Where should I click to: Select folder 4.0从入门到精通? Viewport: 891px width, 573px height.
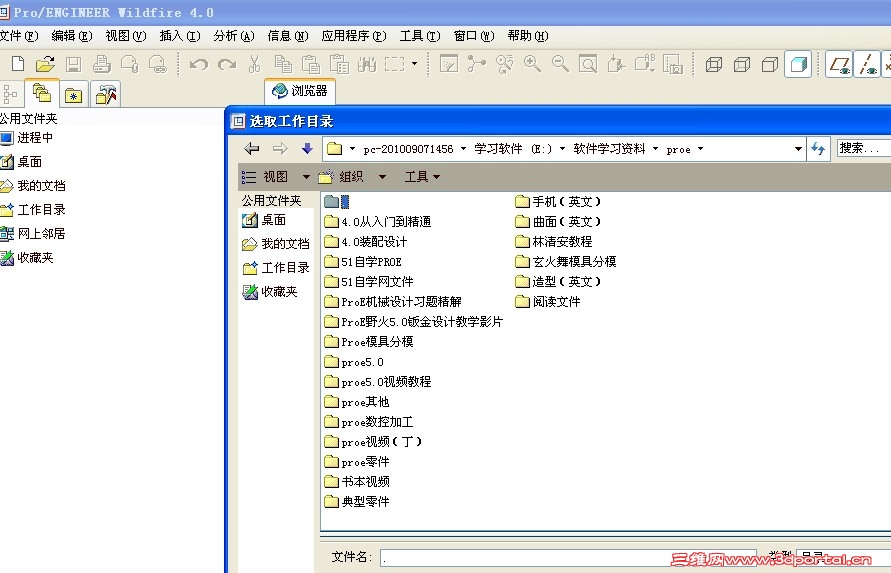pyautogui.click(x=378, y=222)
